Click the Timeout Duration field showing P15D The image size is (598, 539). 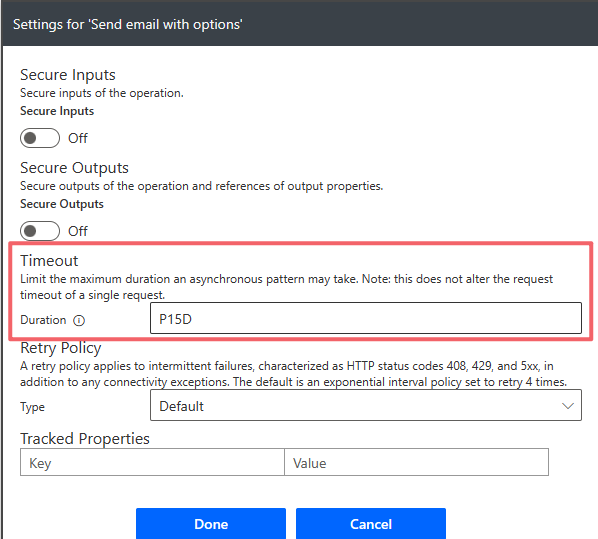pos(366,318)
